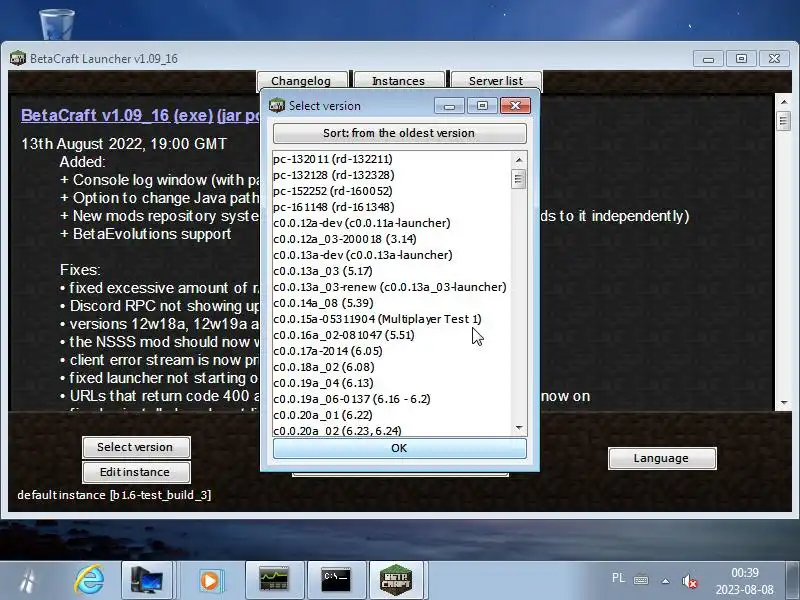Select version c0.0.19a_04 (6.13)
This screenshot has width=800, height=600.
coord(392,383)
